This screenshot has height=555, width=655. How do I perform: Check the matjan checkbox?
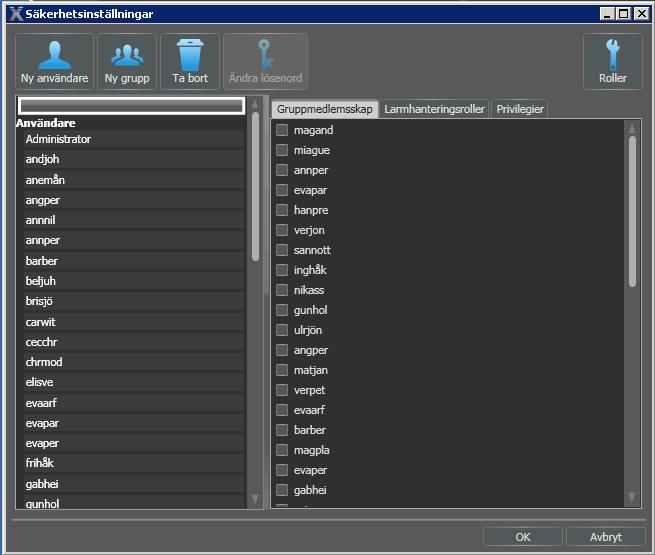[x=282, y=370]
